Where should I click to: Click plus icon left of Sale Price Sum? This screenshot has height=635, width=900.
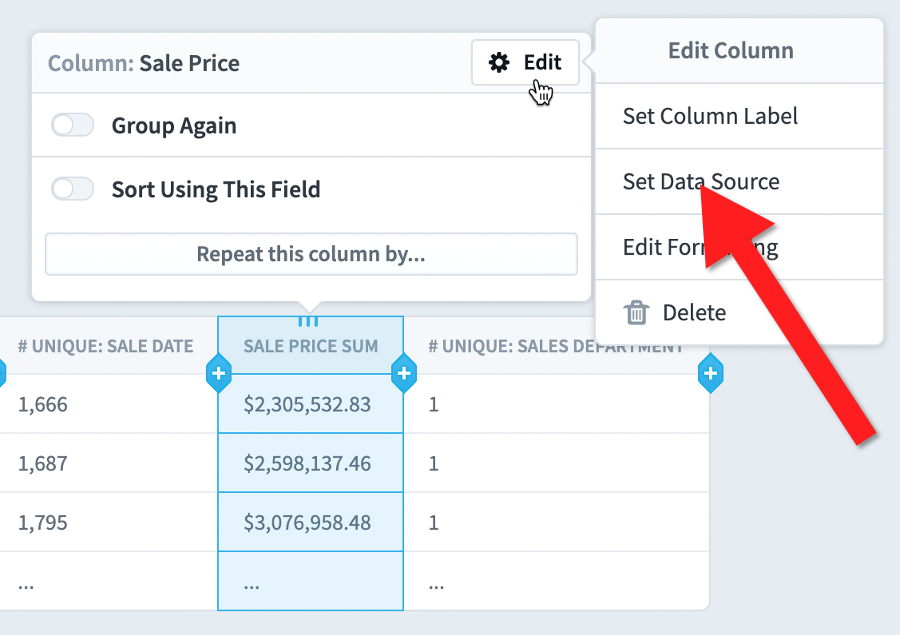coord(219,374)
